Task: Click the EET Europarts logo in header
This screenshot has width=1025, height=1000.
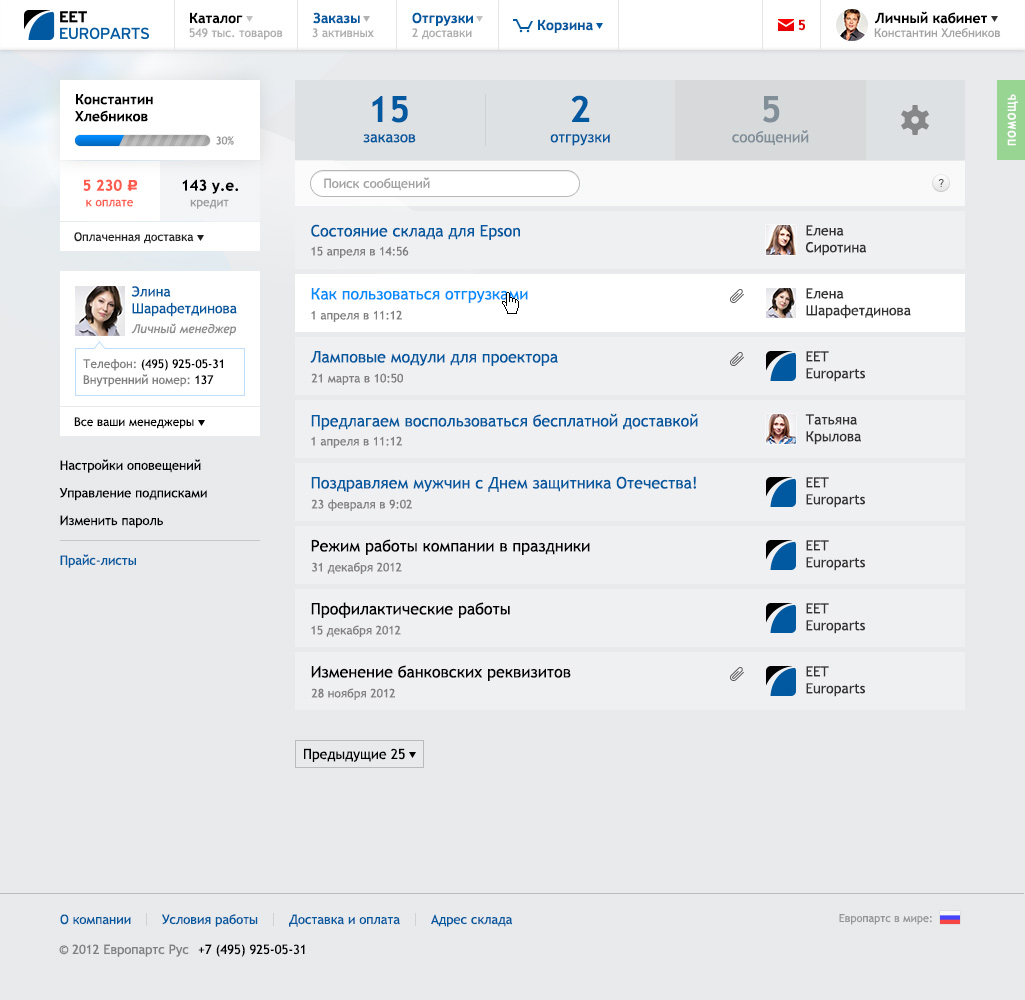Action: pyautogui.click(x=87, y=25)
